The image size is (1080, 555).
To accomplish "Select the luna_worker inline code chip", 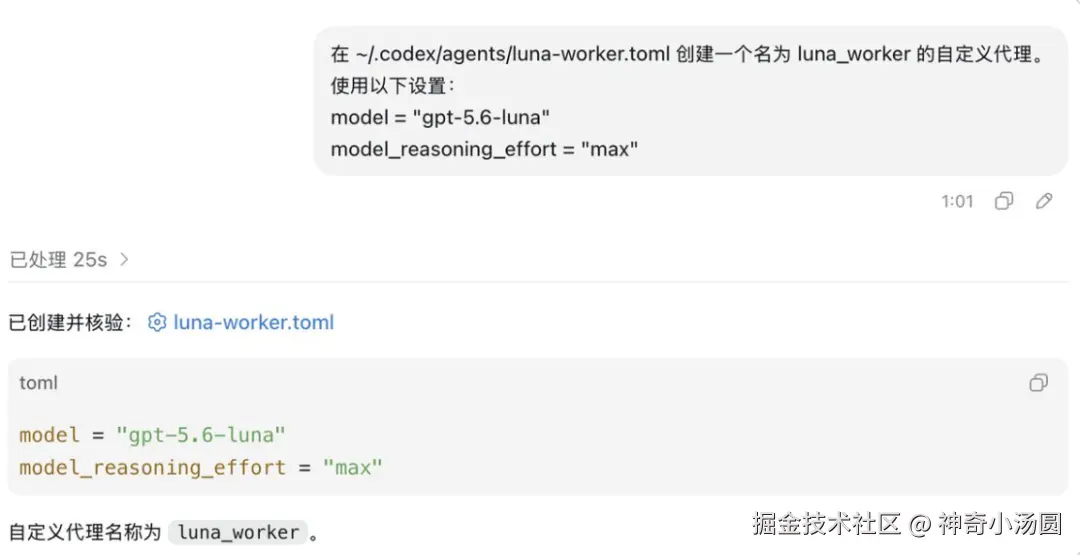I will pyautogui.click(x=238, y=532).
